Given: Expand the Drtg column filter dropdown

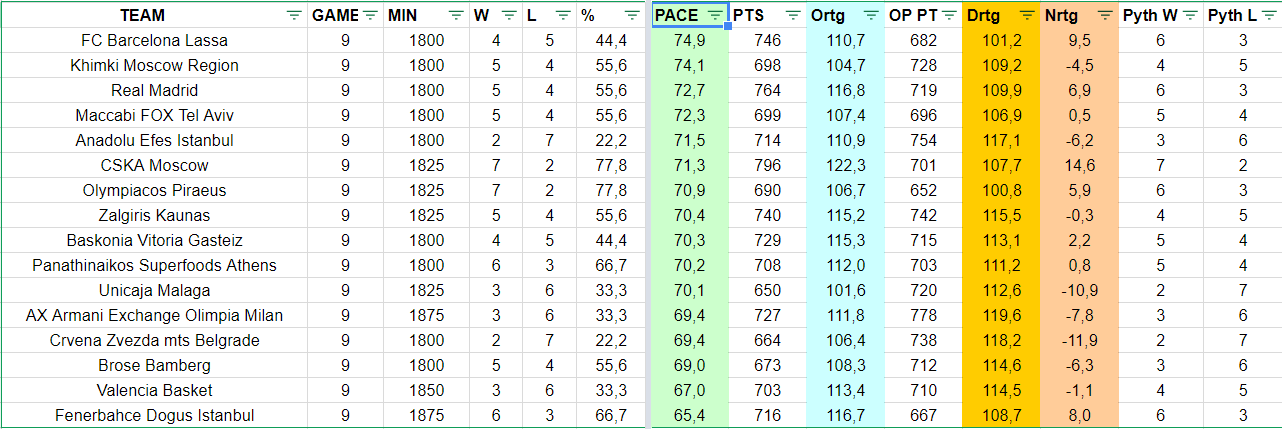Looking at the screenshot, I should click(1027, 15).
